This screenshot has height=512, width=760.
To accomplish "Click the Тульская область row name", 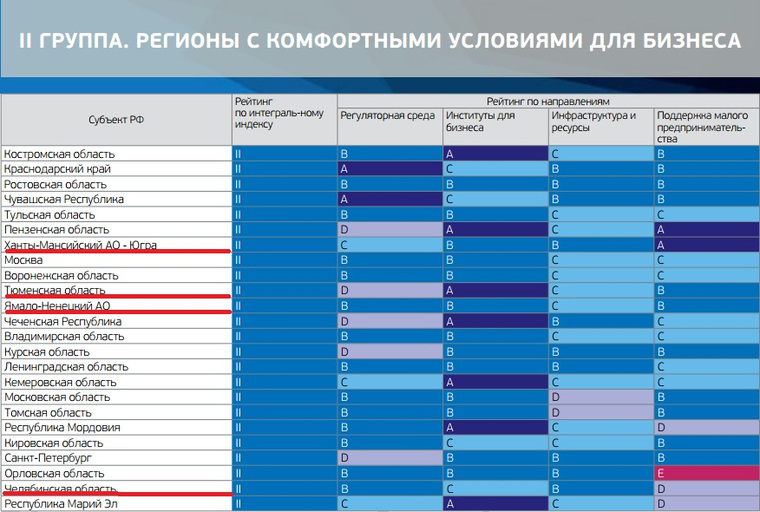I will point(49,215).
